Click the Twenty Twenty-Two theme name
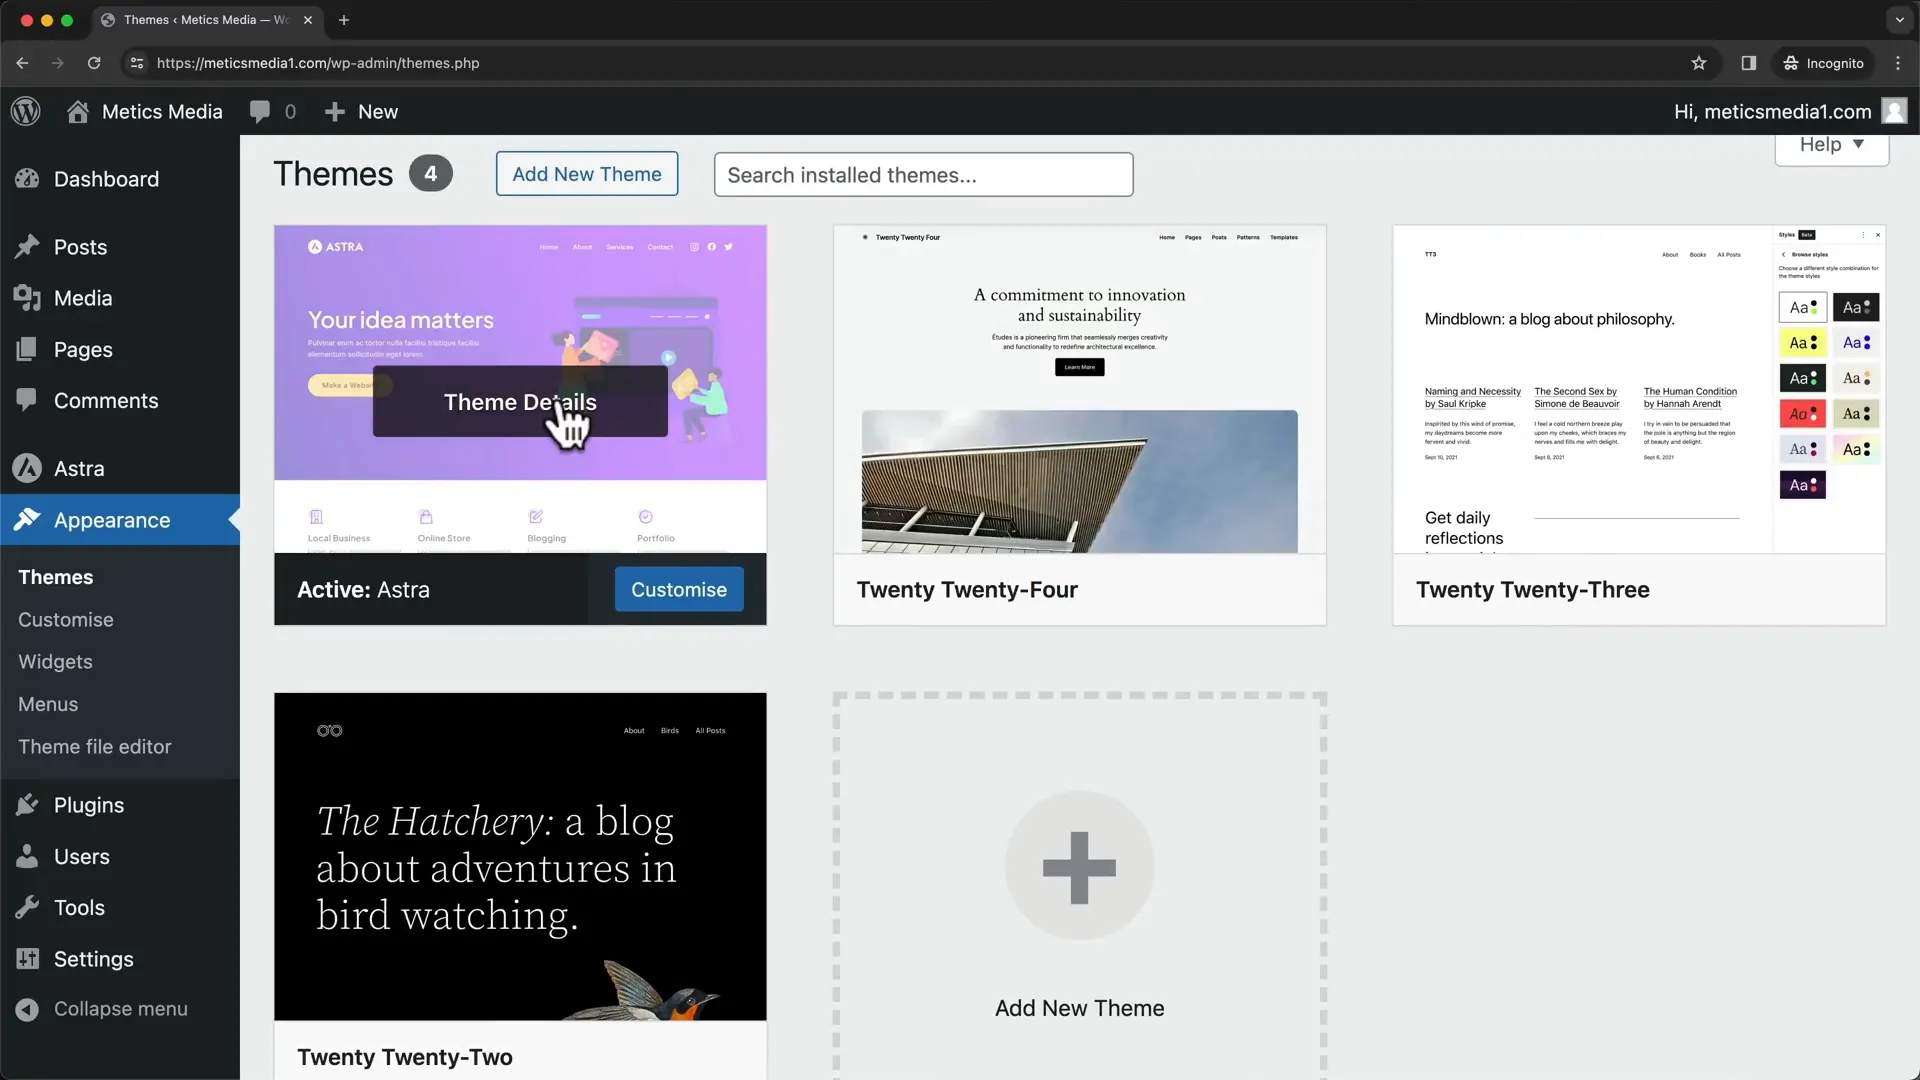 click(405, 1057)
